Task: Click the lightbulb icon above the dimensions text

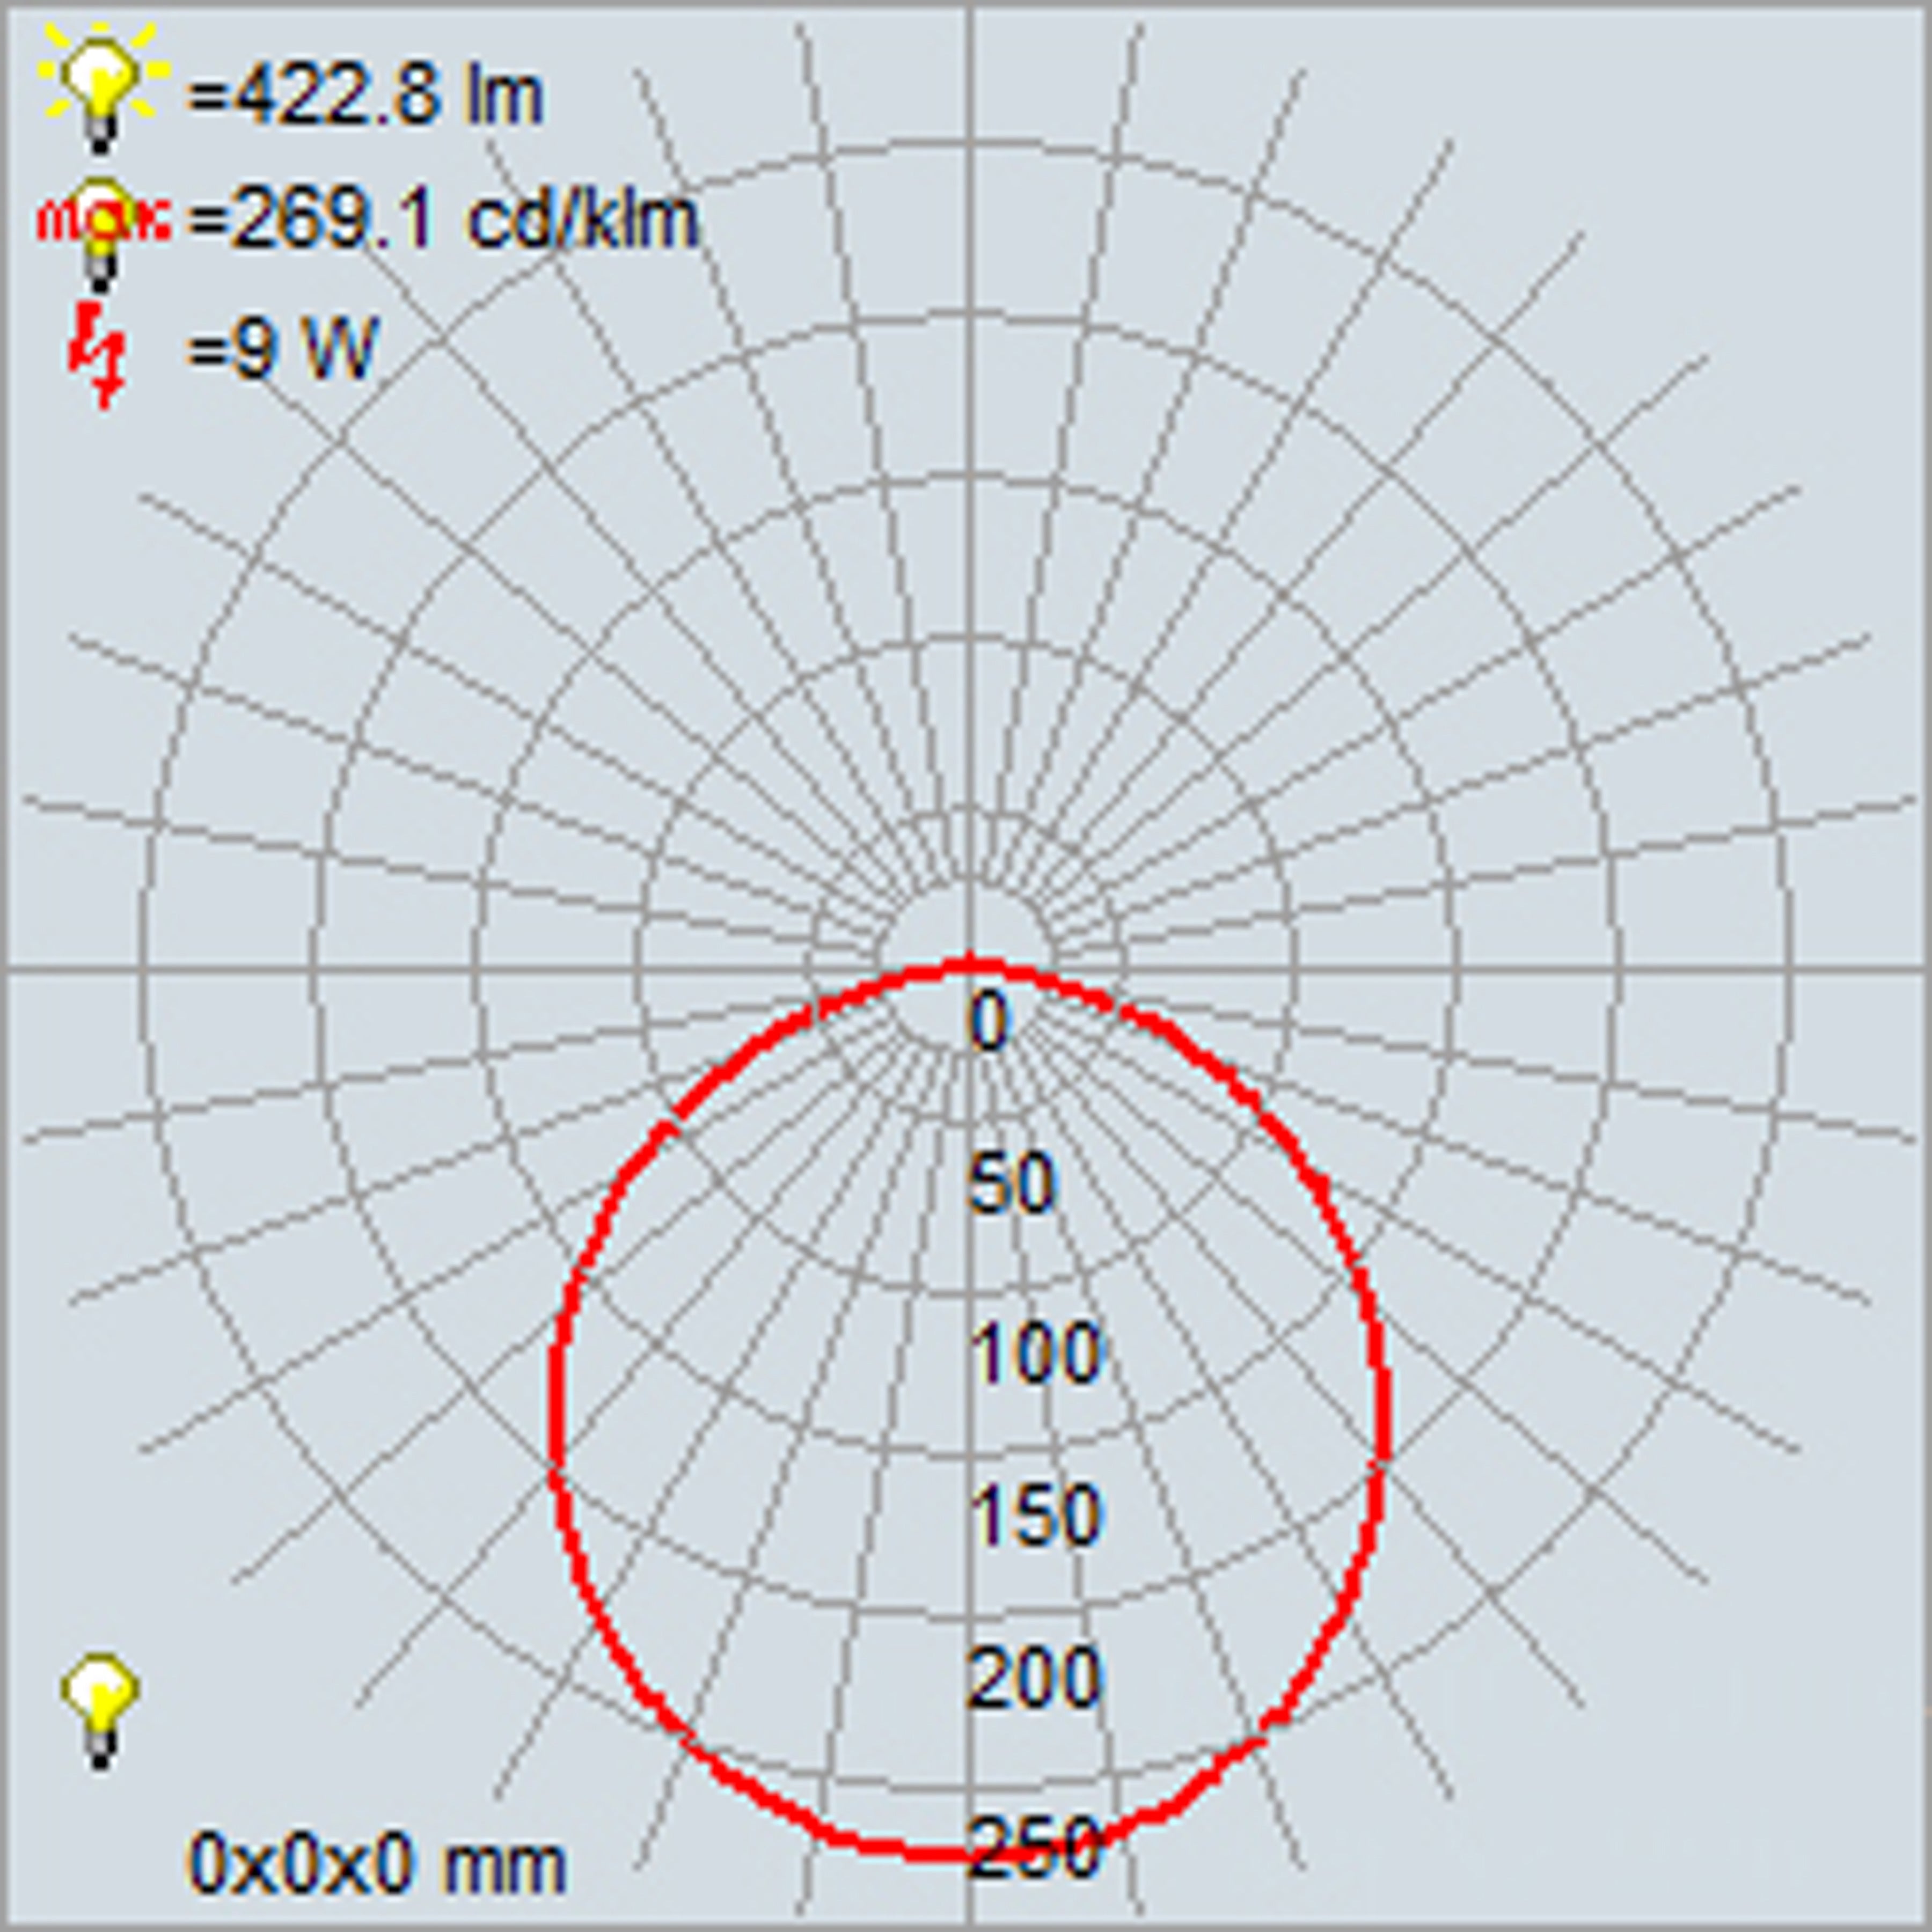Action: (99, 1708)
